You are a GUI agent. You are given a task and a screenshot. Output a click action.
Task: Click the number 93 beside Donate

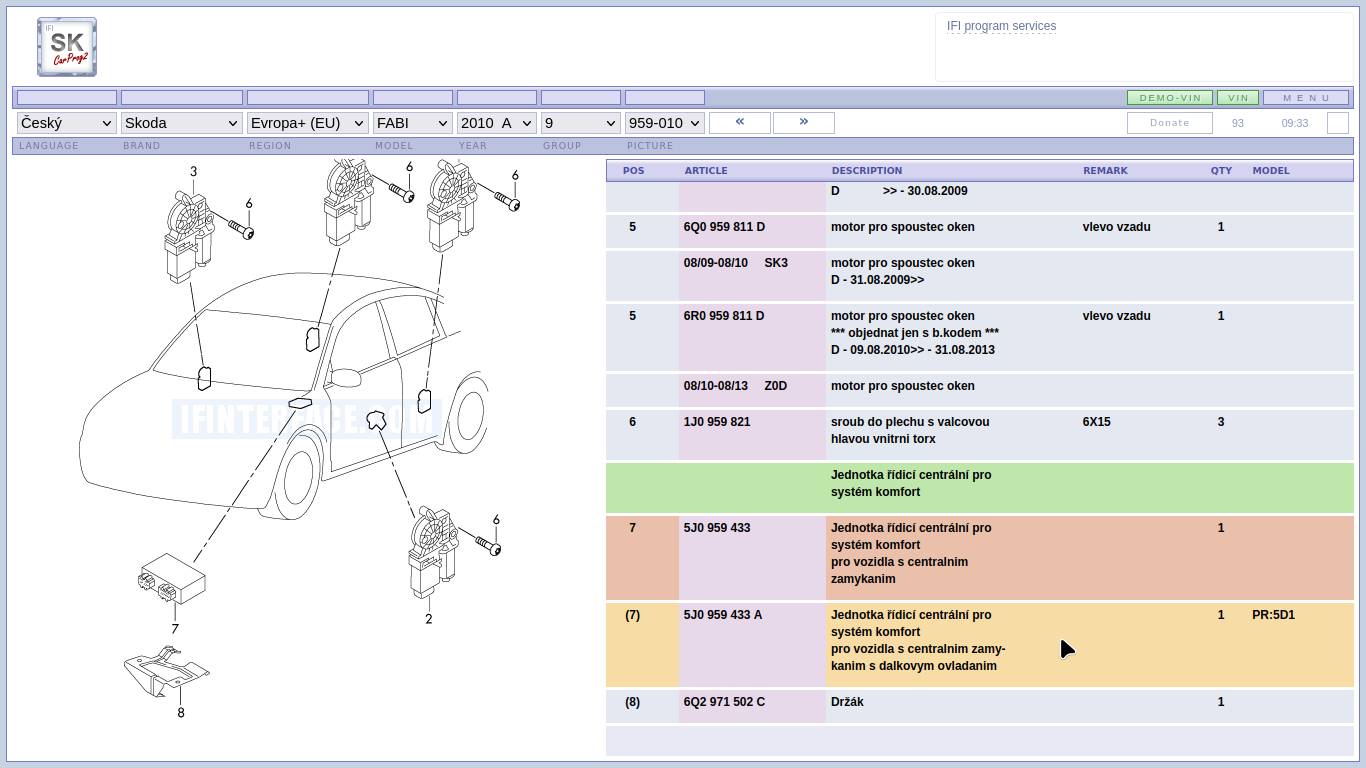tap(1238, 123)
